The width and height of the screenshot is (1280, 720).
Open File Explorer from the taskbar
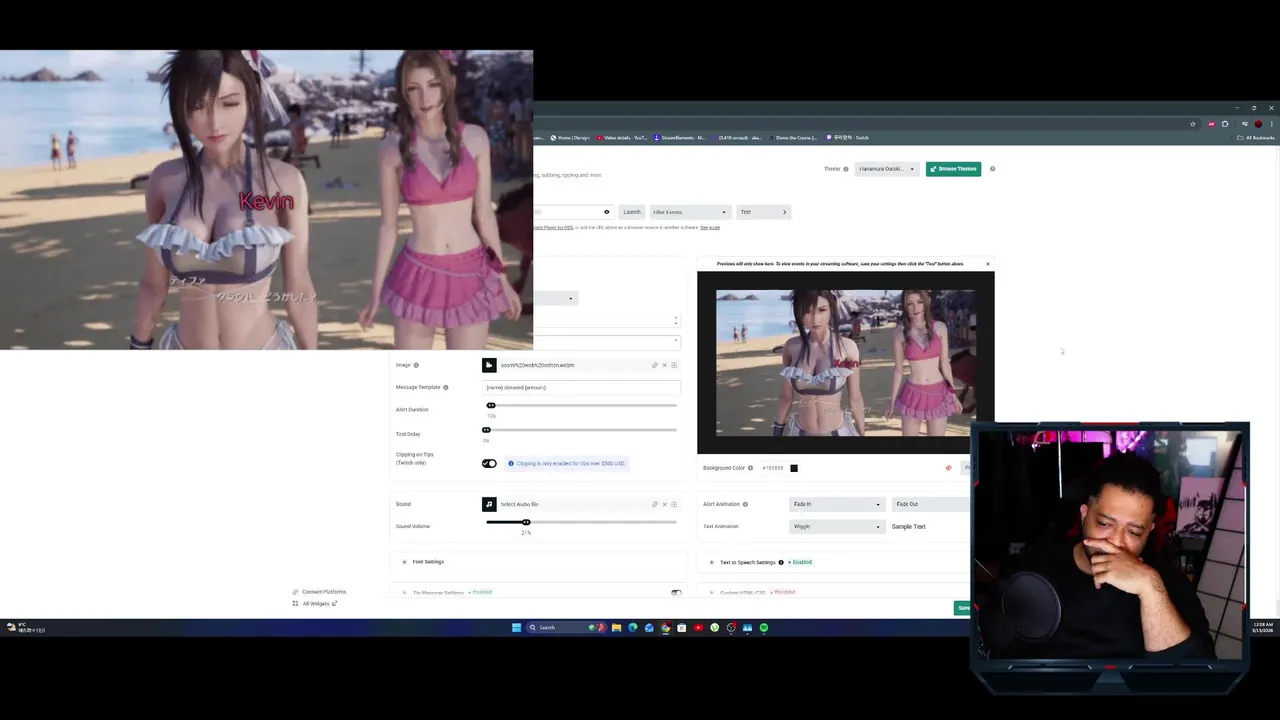click(616, 628)
